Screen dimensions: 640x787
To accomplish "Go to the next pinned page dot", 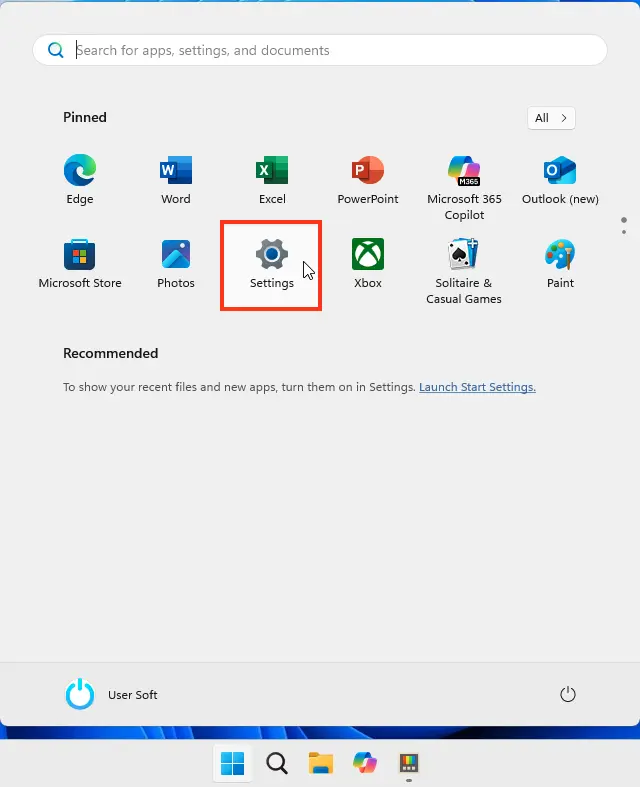I will coord(624,232).
